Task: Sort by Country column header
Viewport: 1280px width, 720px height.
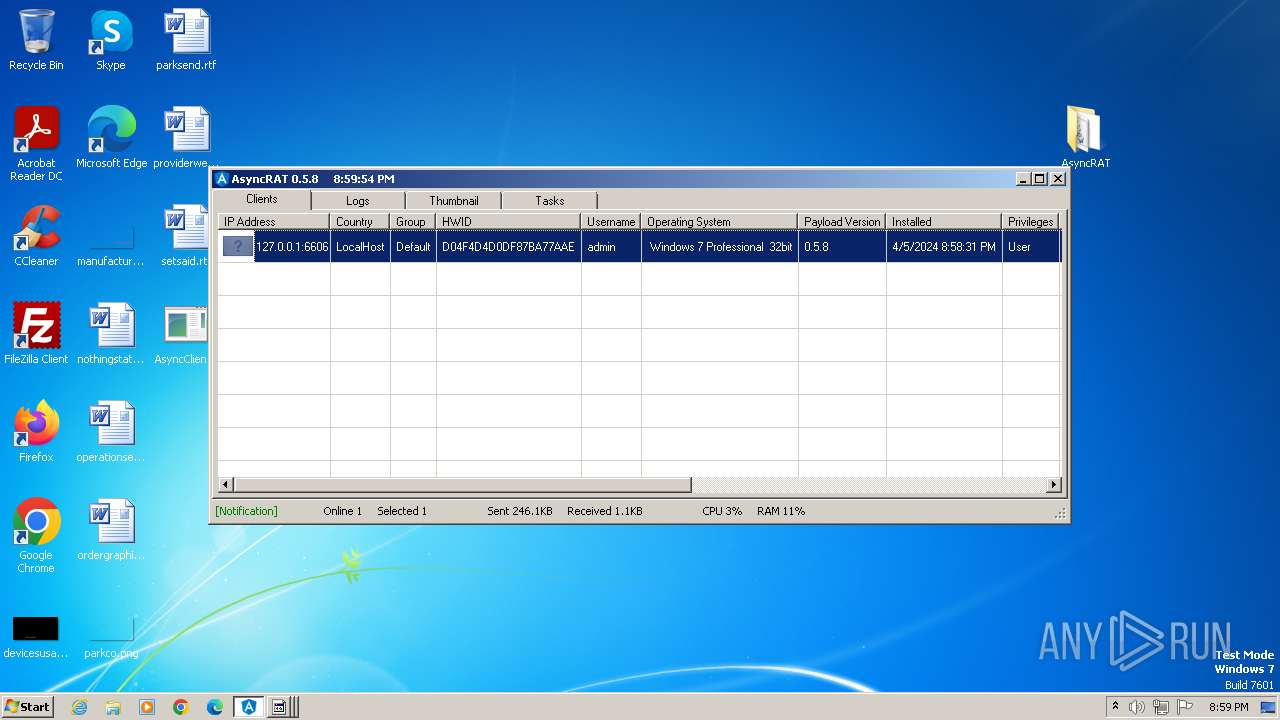Action: (x=360, y=222)
